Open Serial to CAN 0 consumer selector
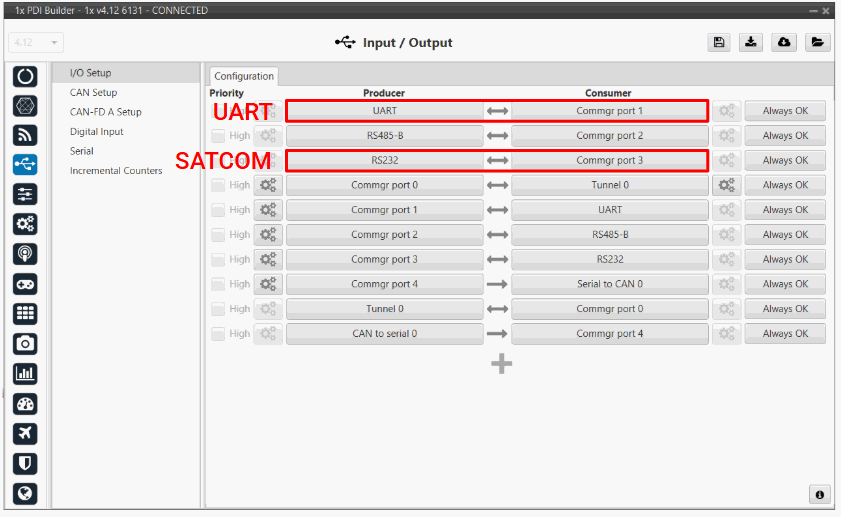Viewport: 841px width, 517px height. (609, 284)
